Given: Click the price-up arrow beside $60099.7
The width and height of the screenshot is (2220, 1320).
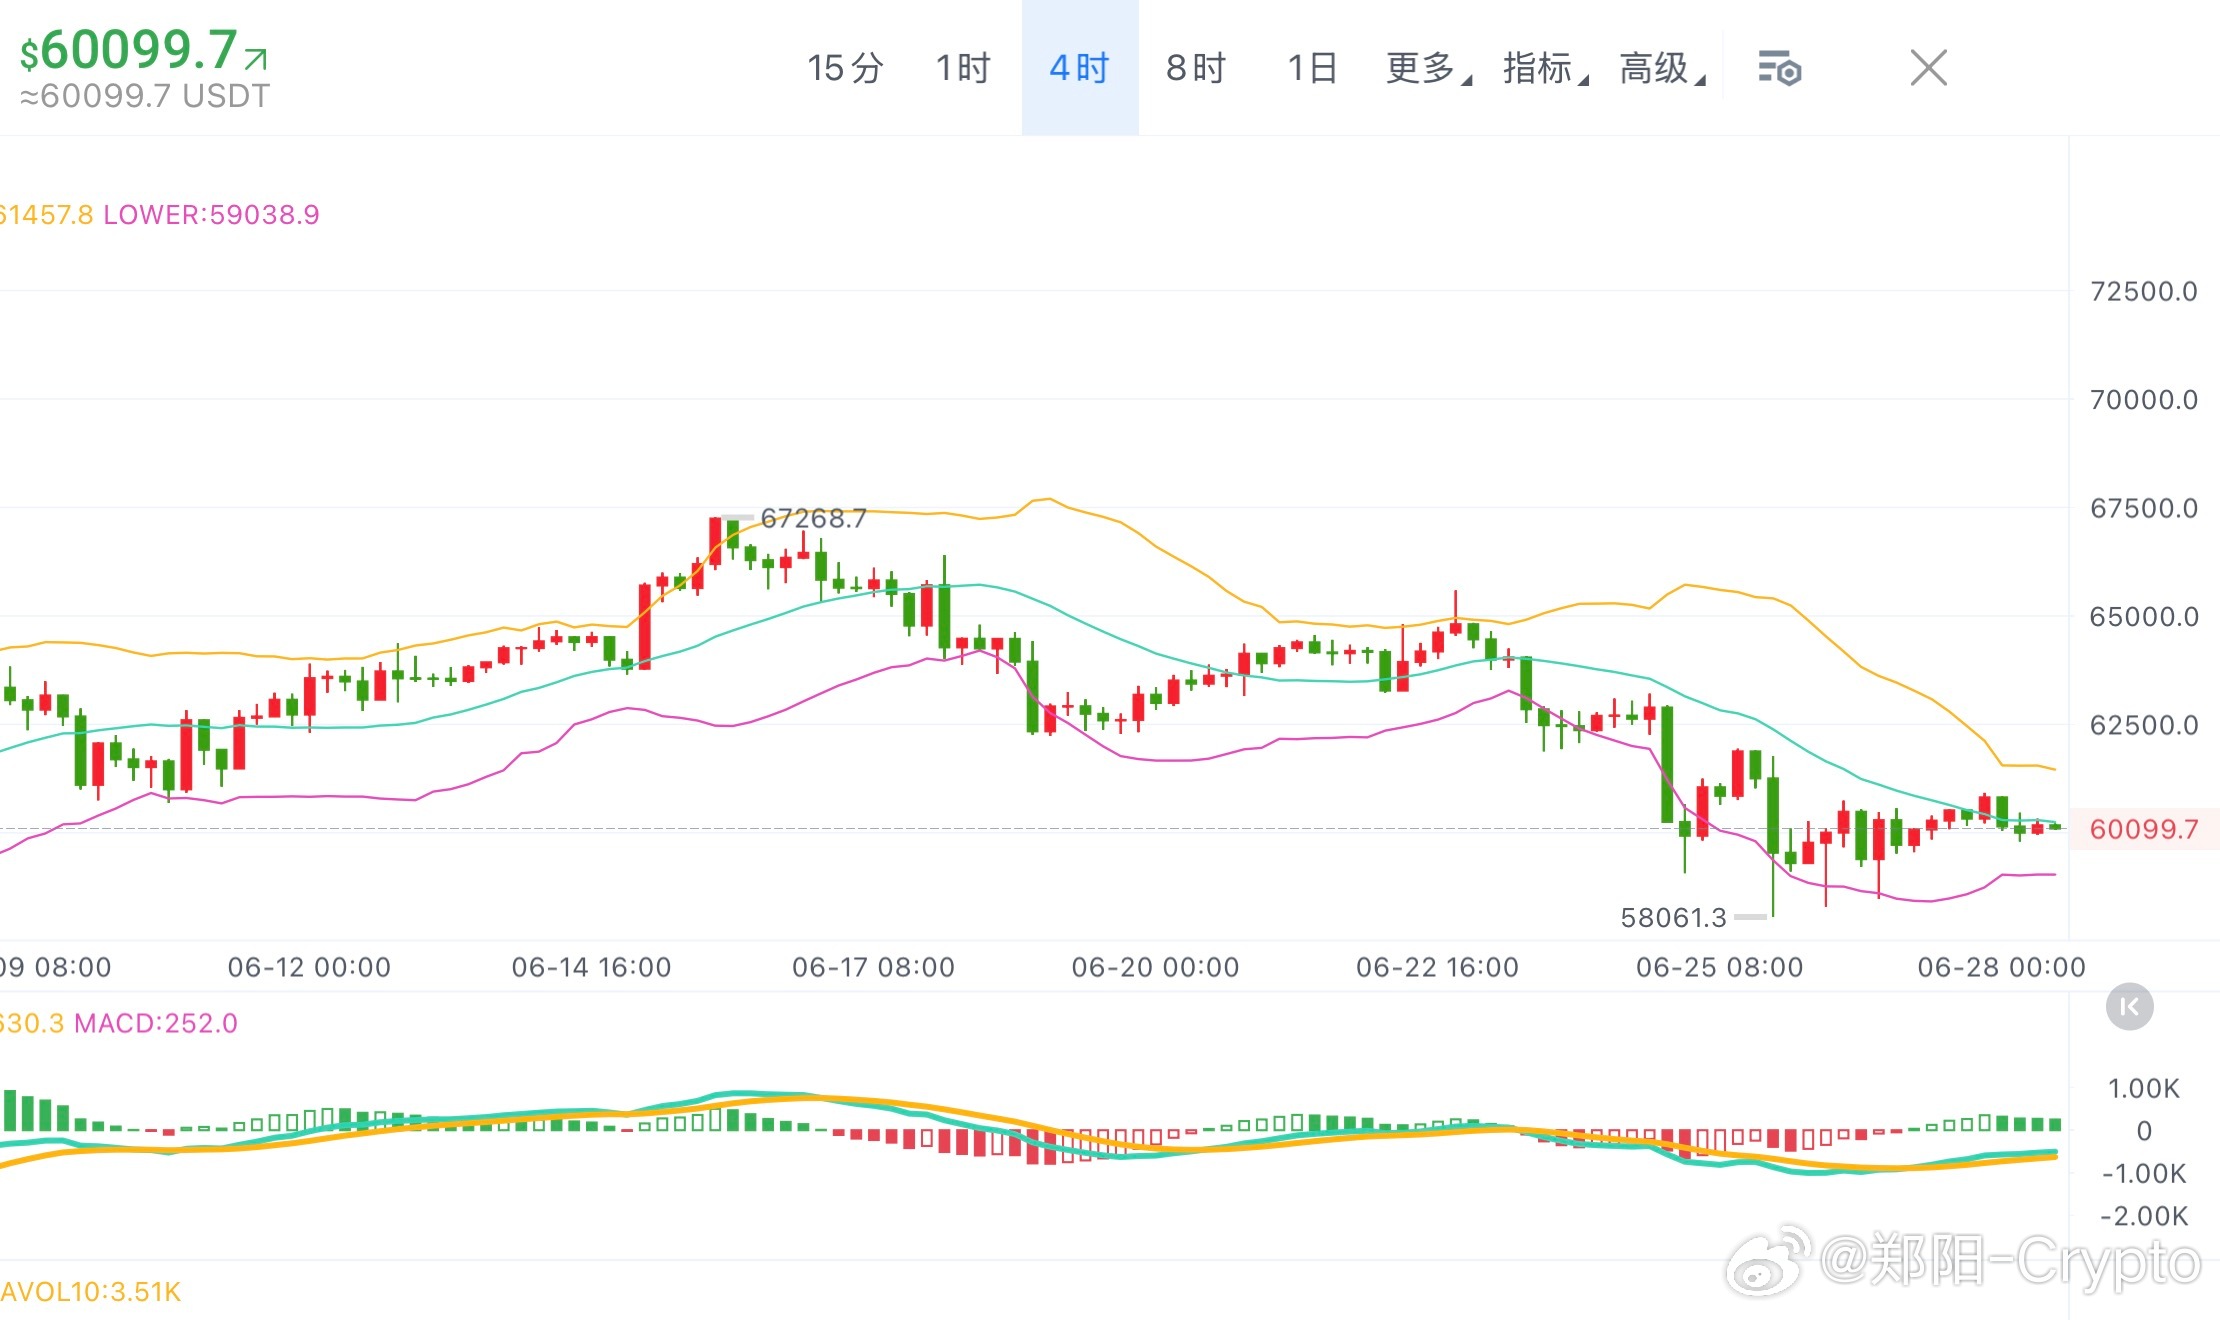Looking at the screenshot, I should pyautogui.click(x=256, y=59).
